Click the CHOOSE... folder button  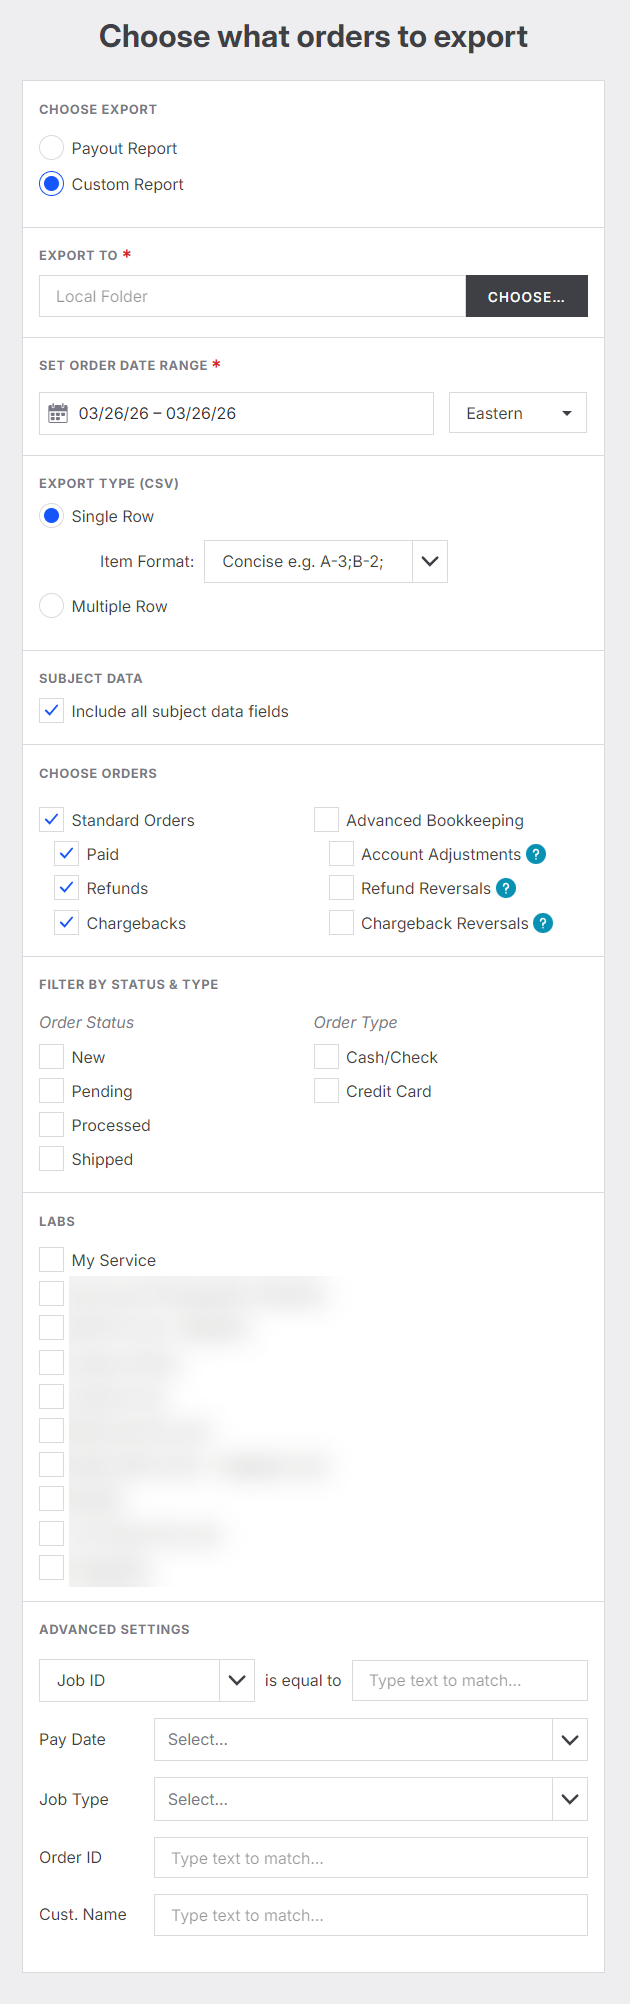pos(526,297)
